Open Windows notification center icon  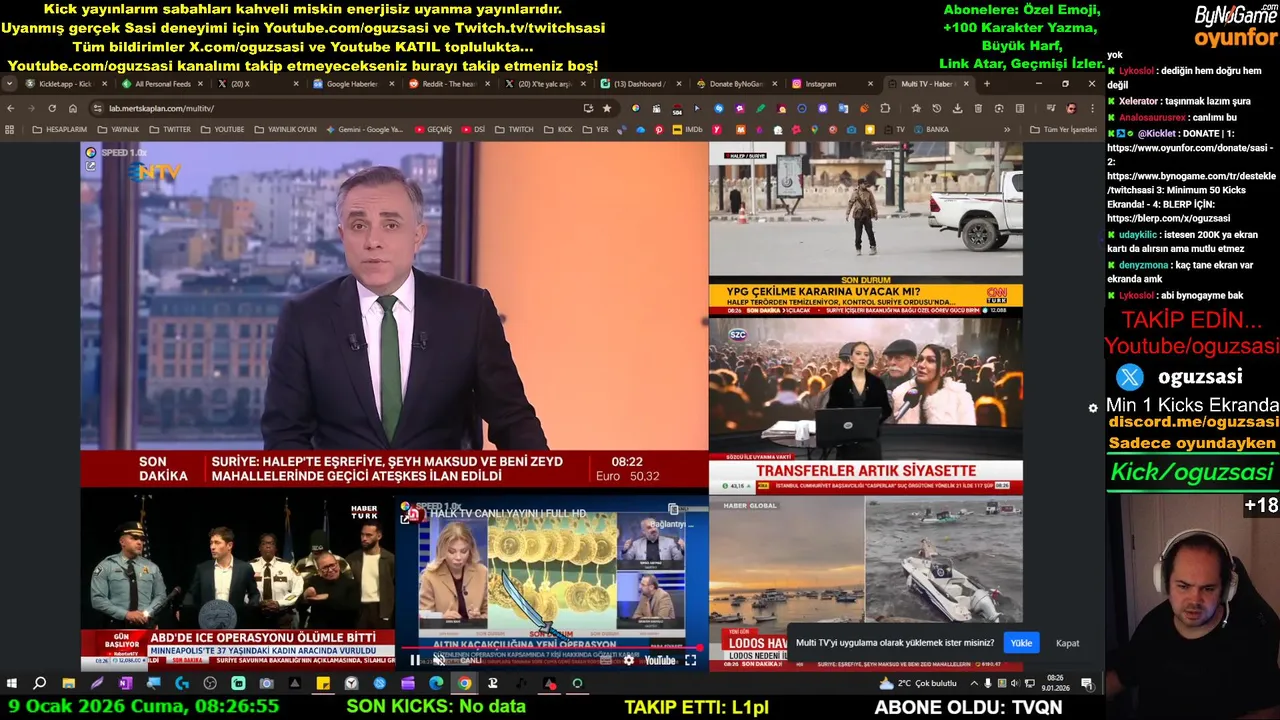coord(1087,684)
